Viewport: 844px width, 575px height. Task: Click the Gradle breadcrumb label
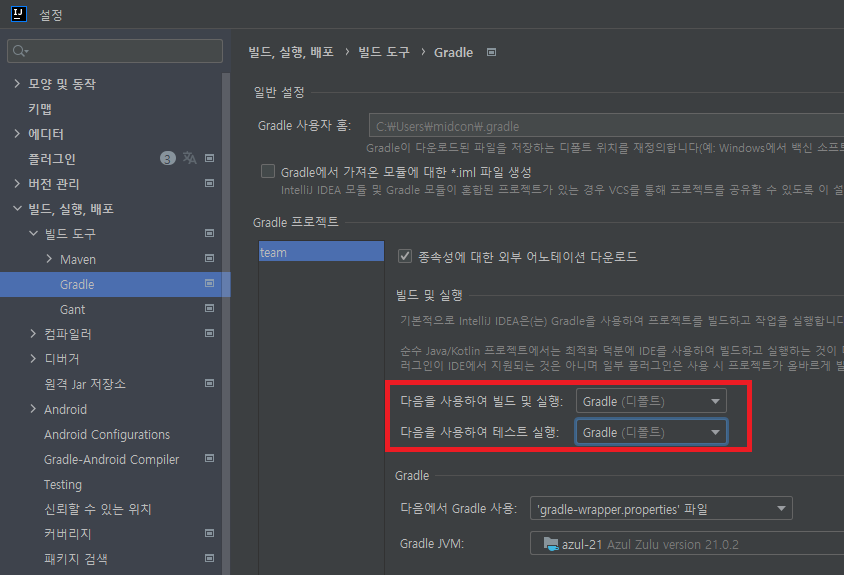tap(453, 52)
